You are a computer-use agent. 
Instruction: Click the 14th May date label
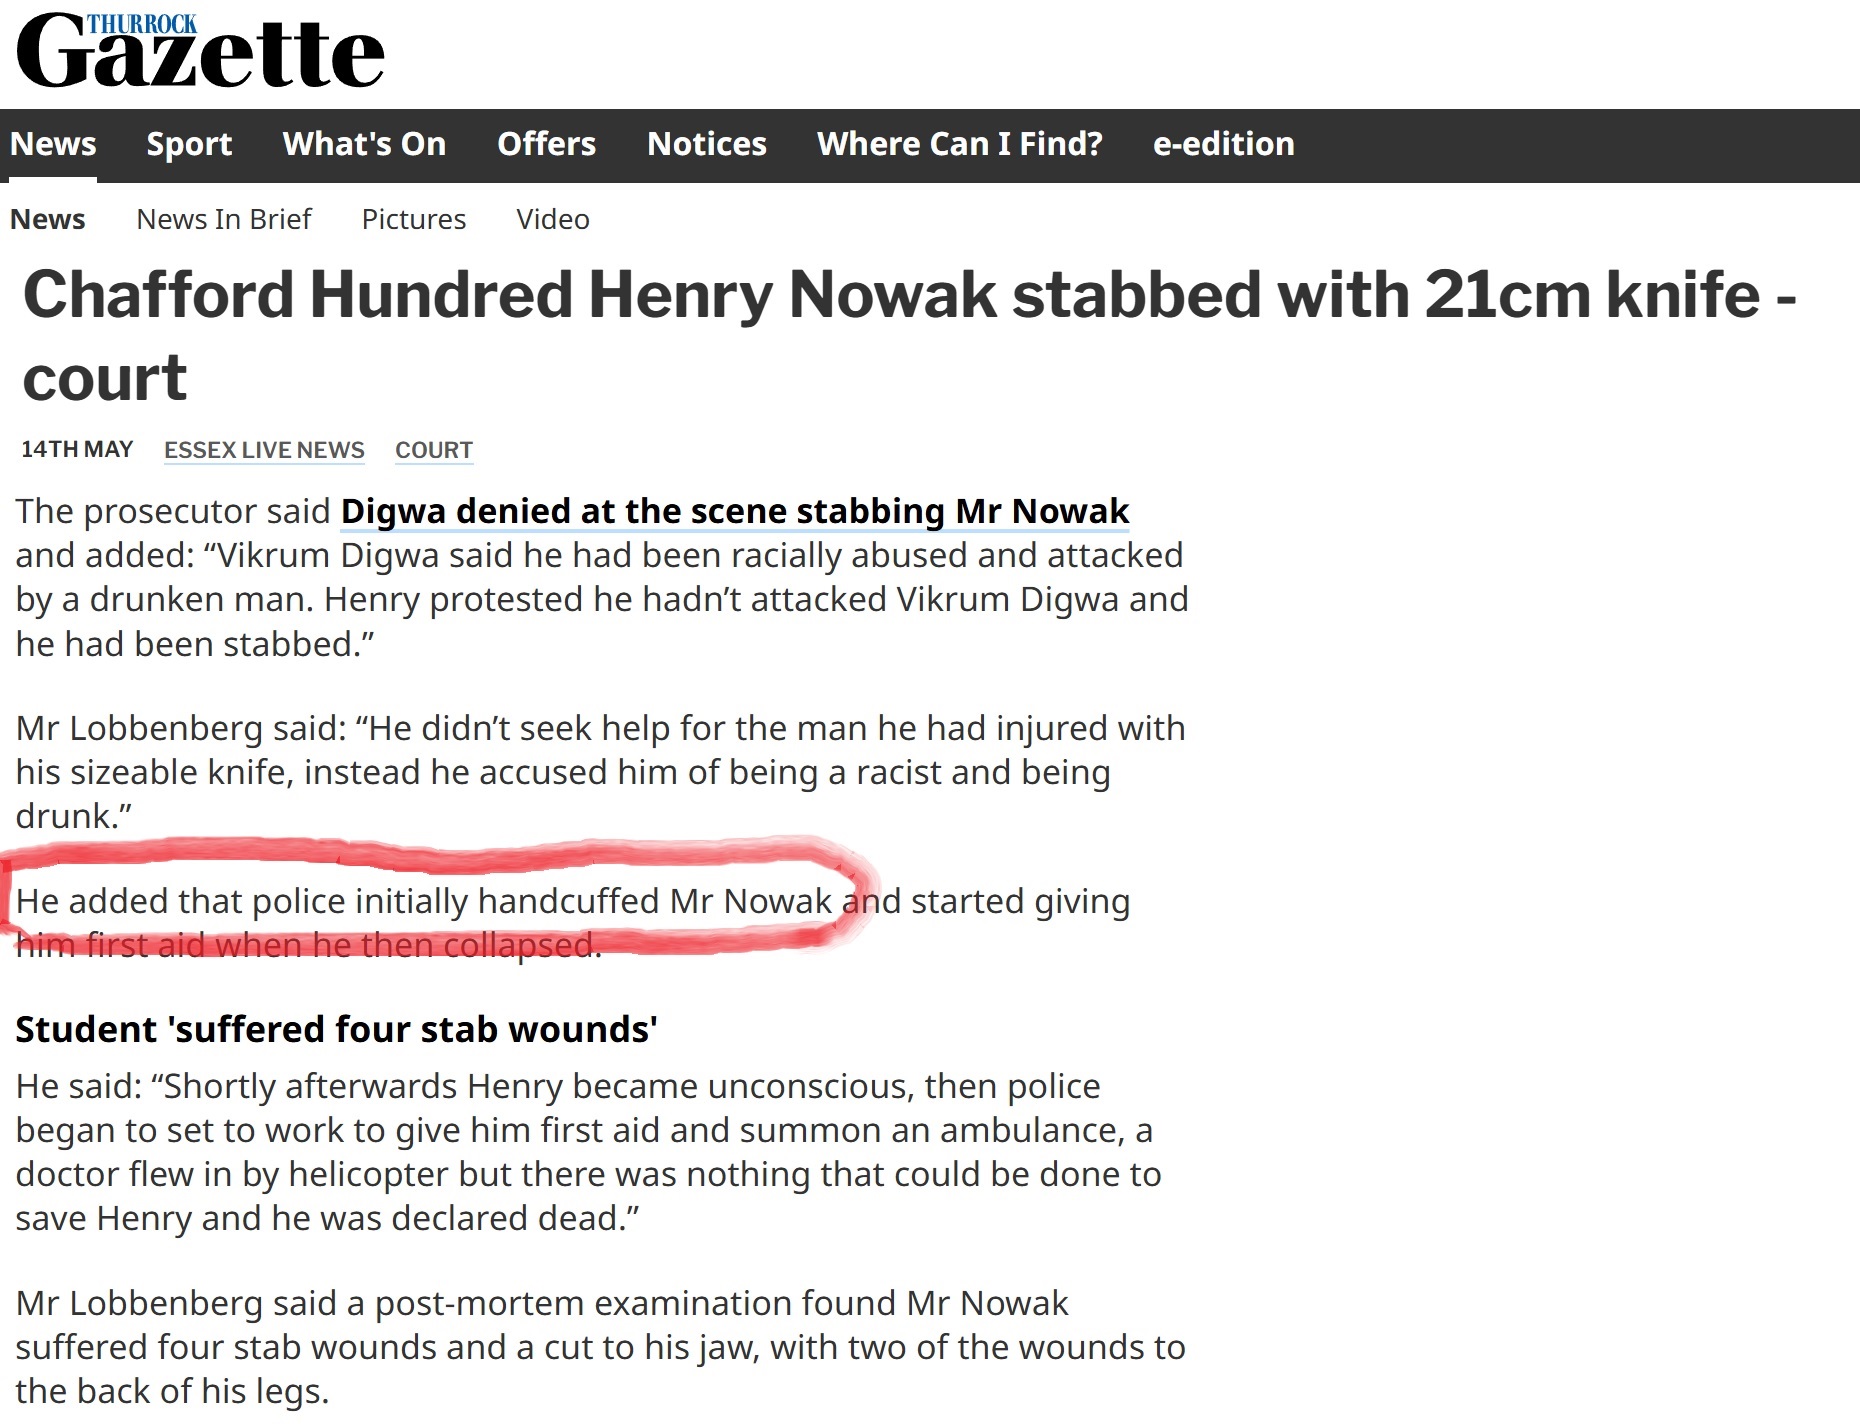pos(77,449)
